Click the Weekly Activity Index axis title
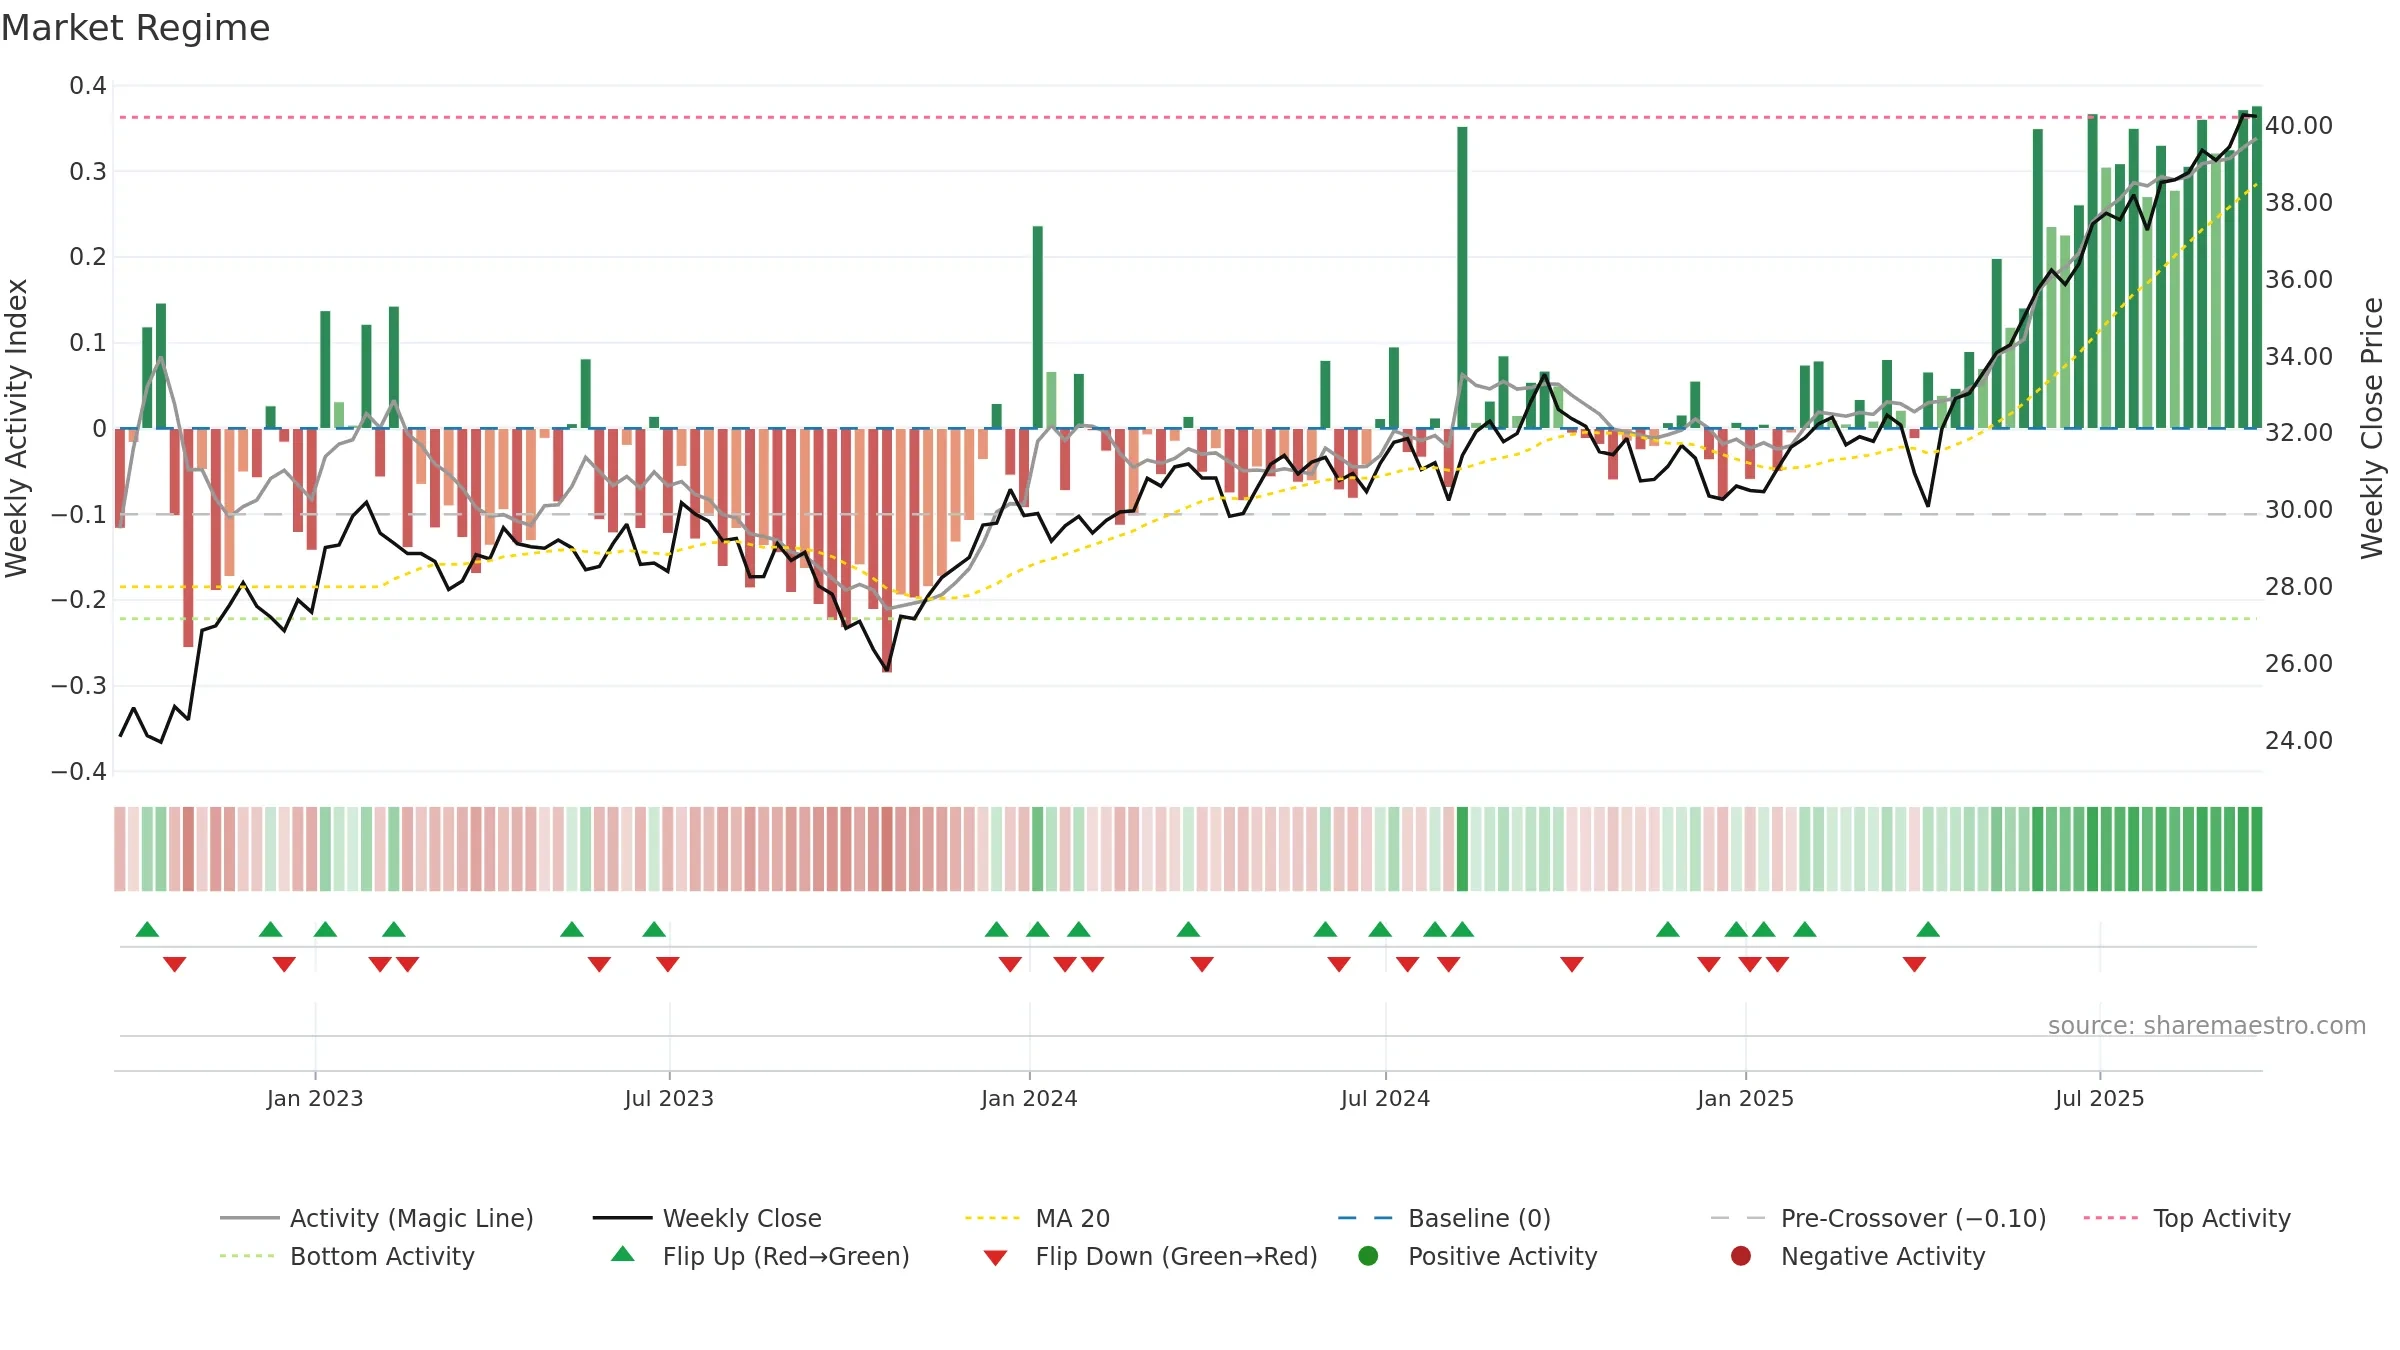 (17, 428)
